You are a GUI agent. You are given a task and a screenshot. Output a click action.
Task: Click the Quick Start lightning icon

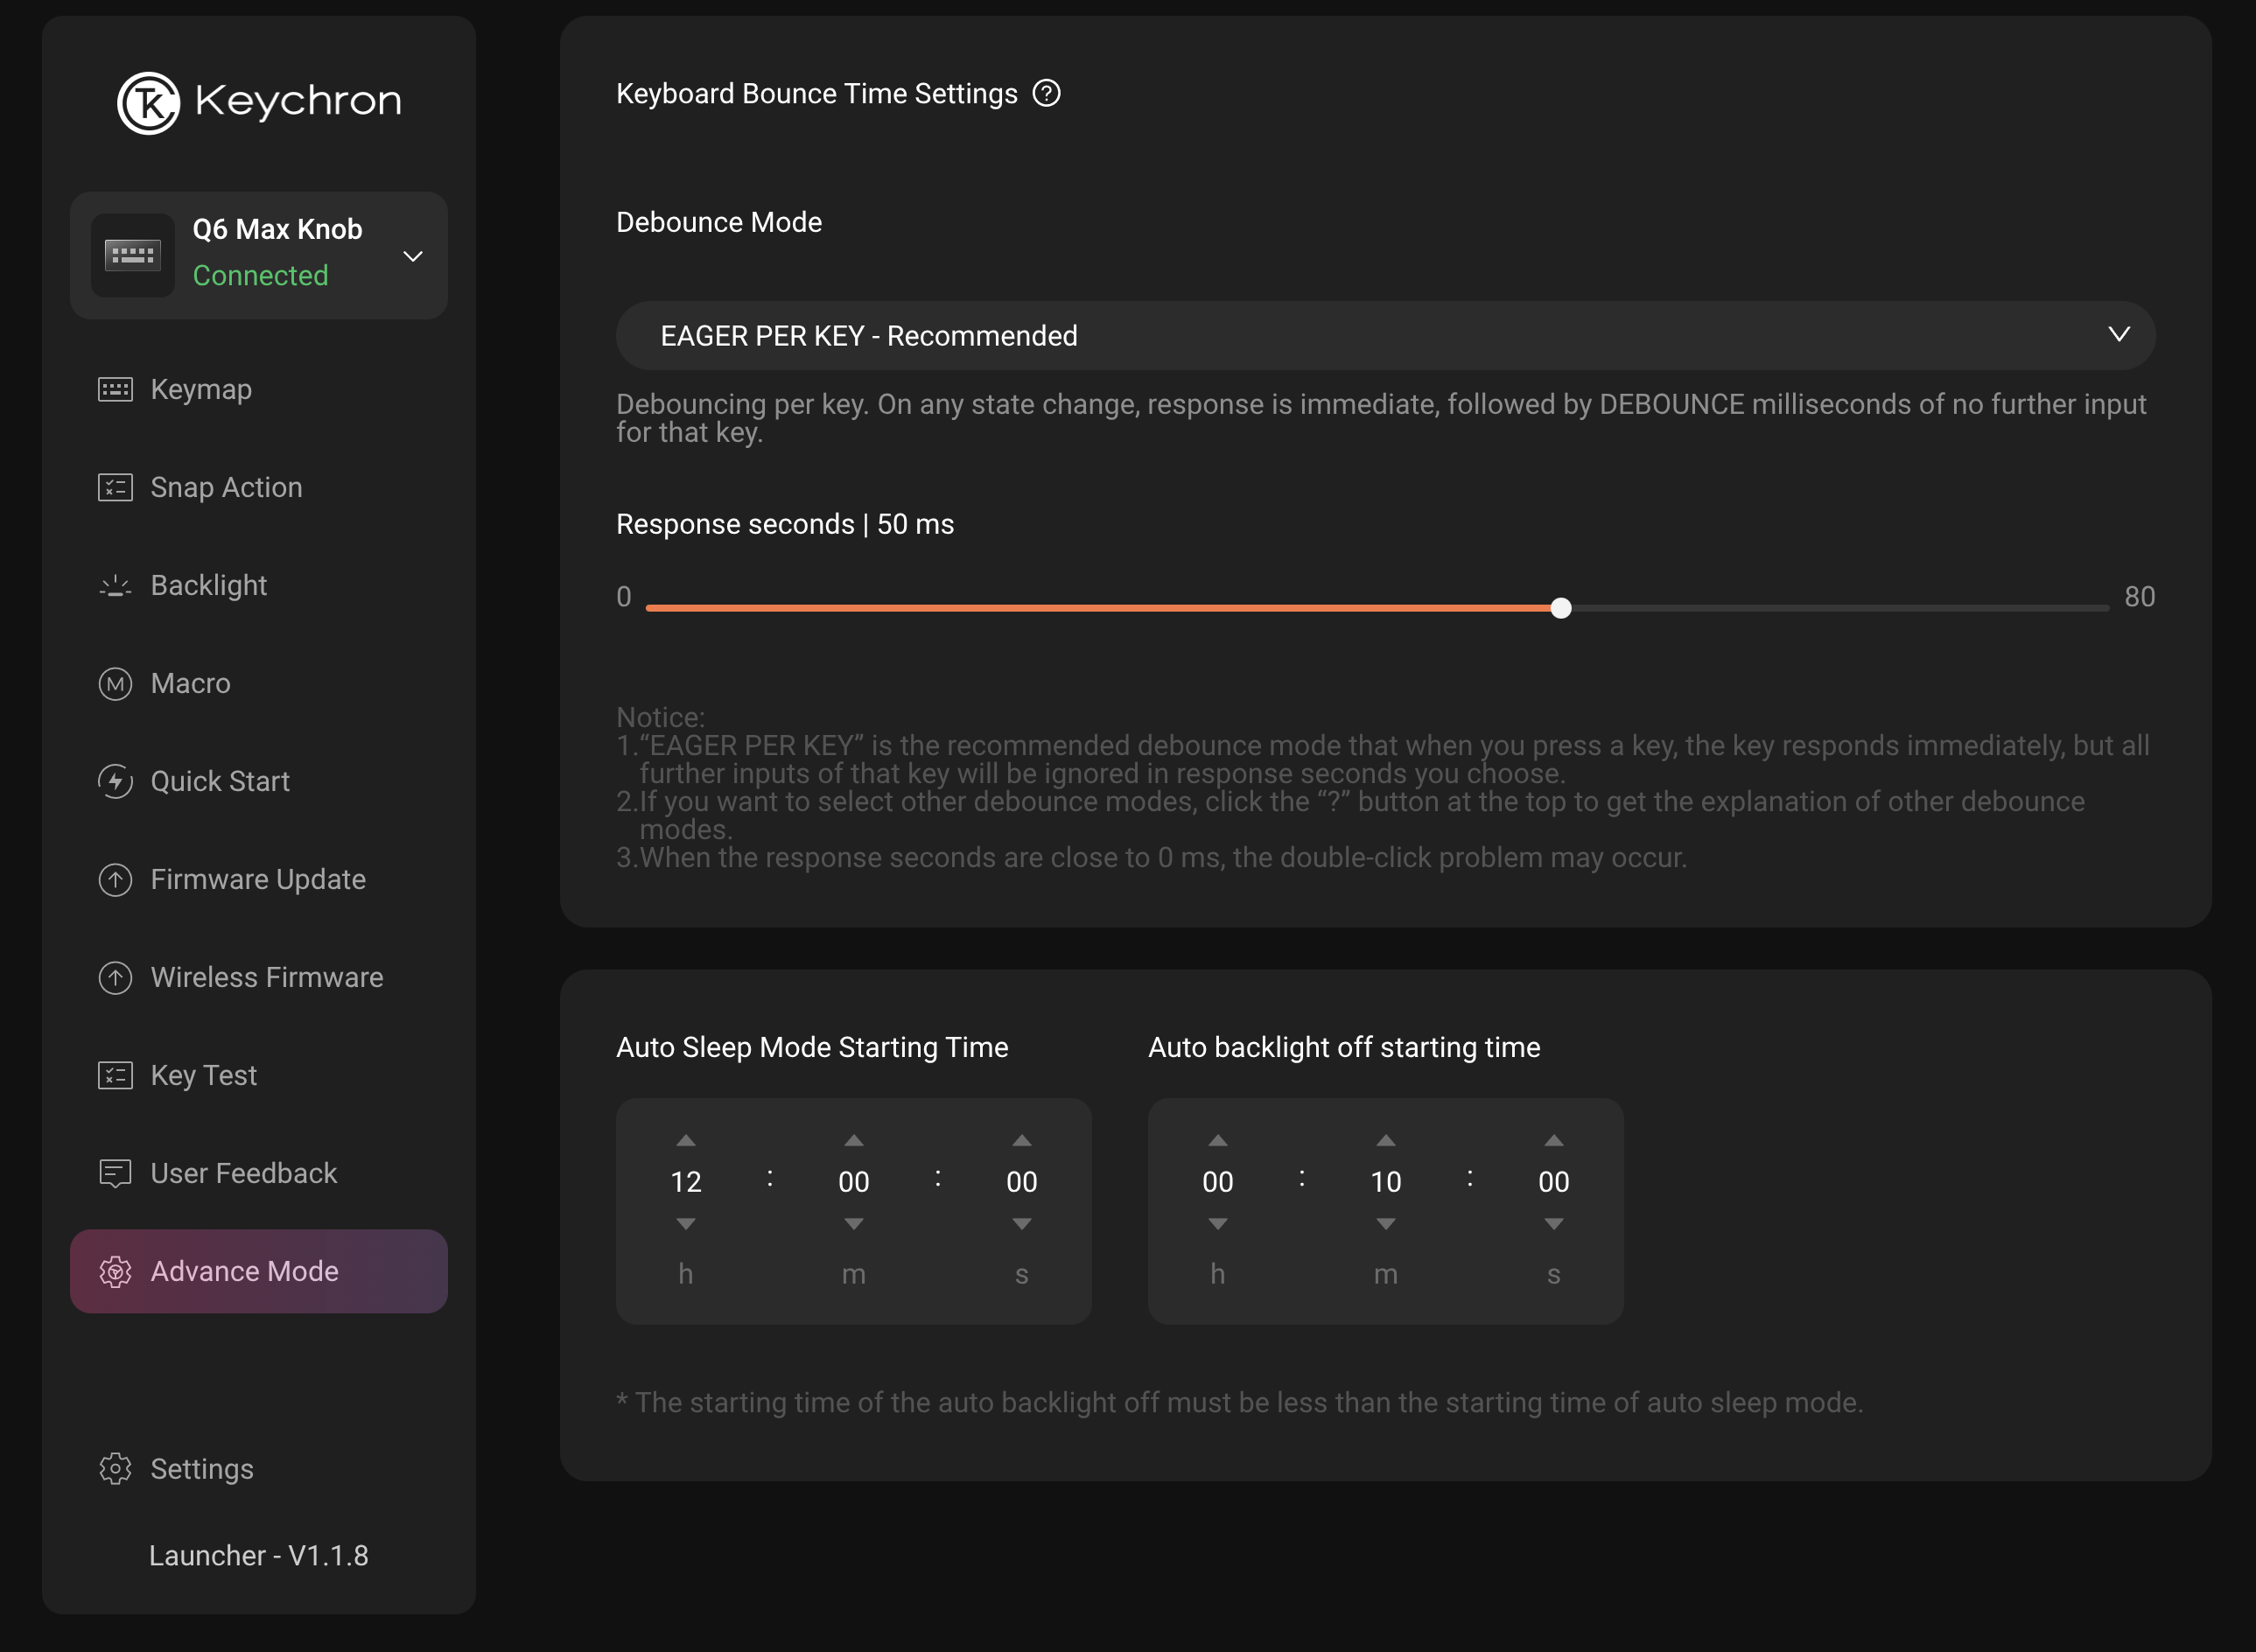[115, 781]
